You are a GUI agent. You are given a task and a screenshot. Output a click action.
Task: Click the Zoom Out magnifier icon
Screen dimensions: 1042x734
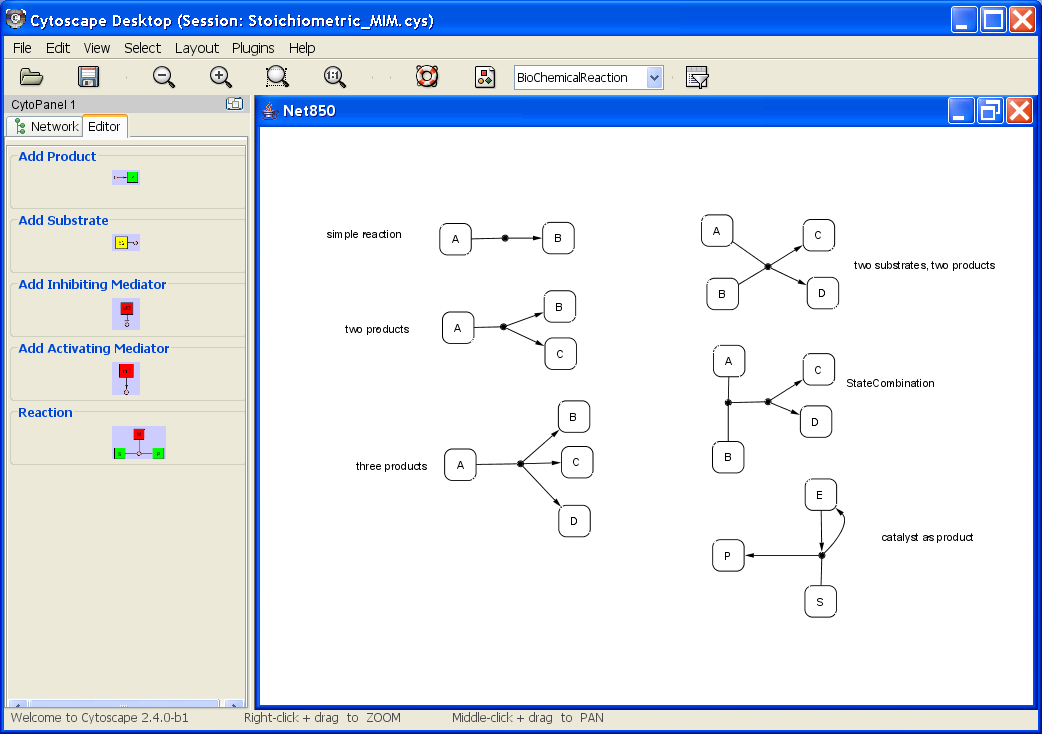click(163, 77)
